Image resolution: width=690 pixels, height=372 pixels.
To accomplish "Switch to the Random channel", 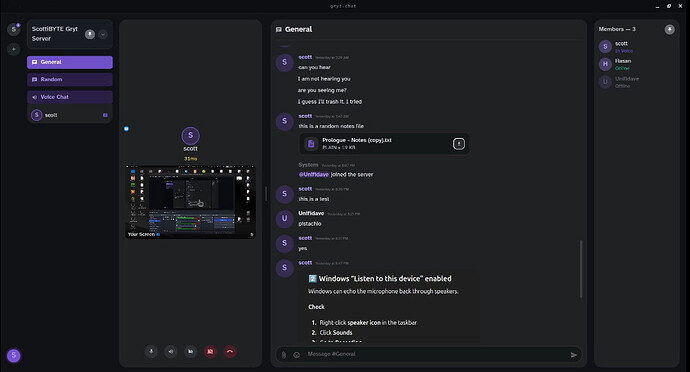I will pyautogui.click(x=70, y=80).
